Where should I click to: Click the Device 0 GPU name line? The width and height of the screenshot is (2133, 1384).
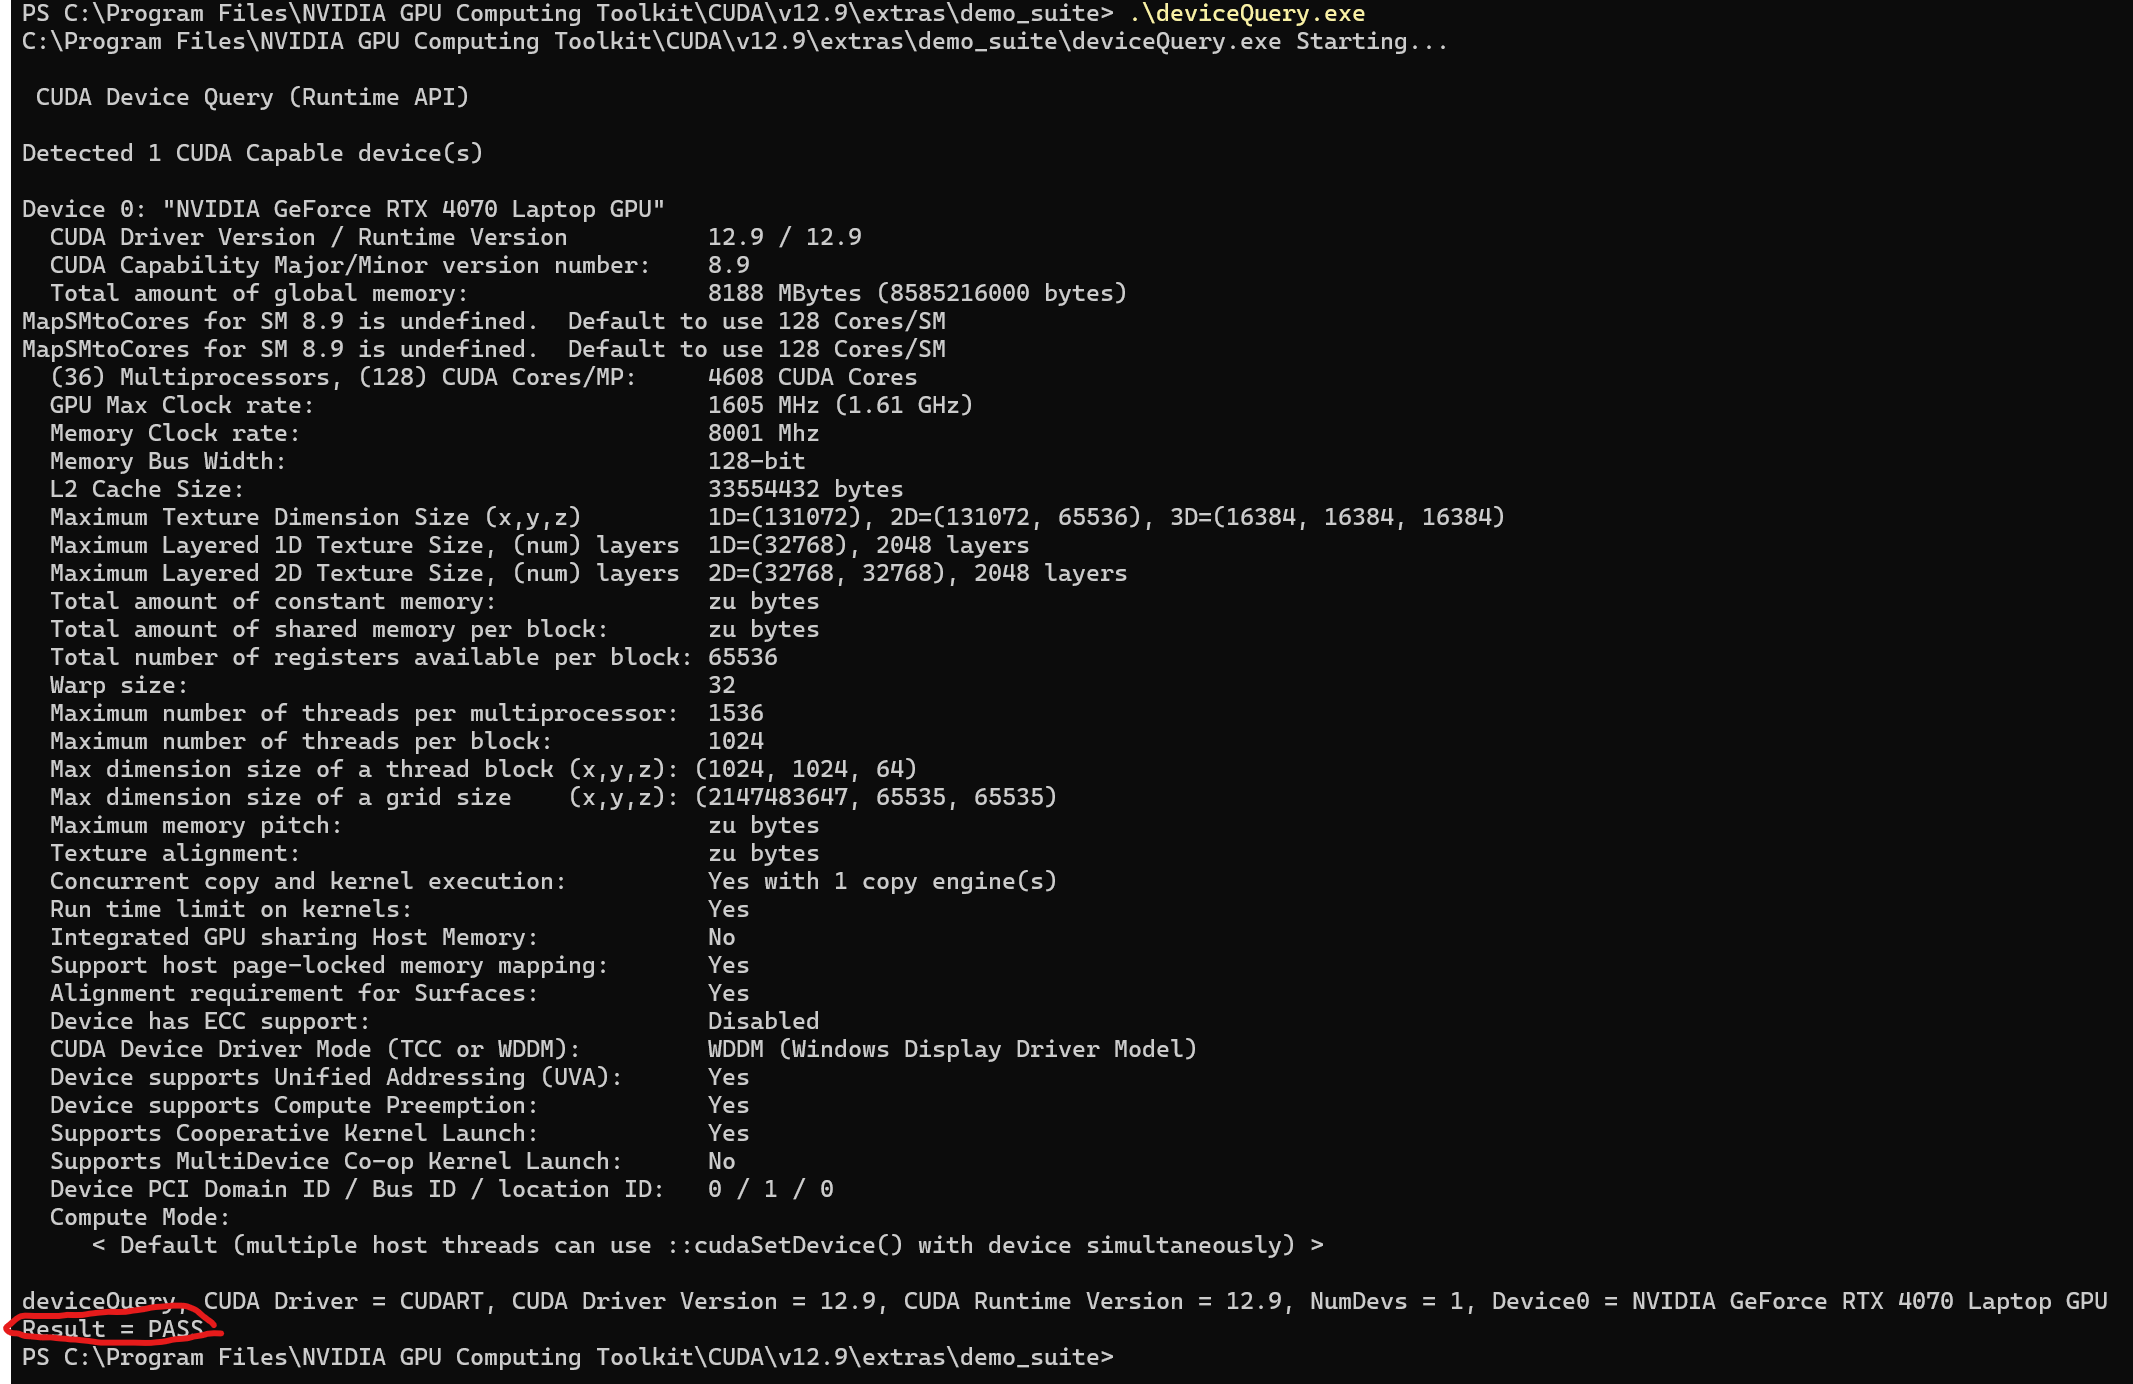tap(343, 210)
